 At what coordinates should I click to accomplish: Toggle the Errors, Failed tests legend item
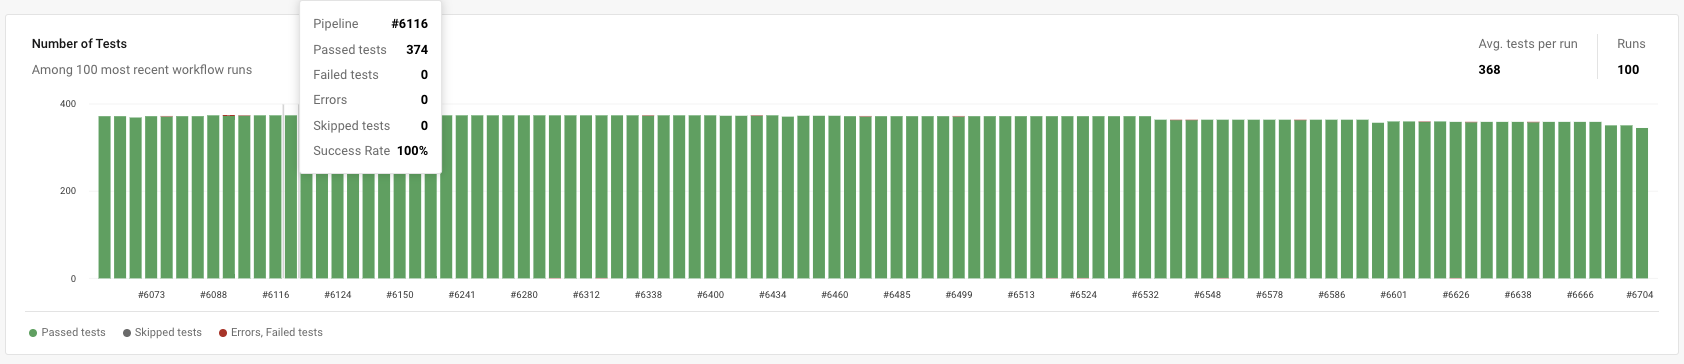pos(270,333)
